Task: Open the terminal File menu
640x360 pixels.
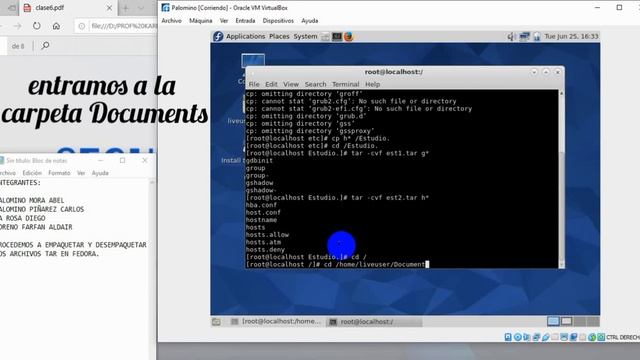Action: click(x=254, y=84)
